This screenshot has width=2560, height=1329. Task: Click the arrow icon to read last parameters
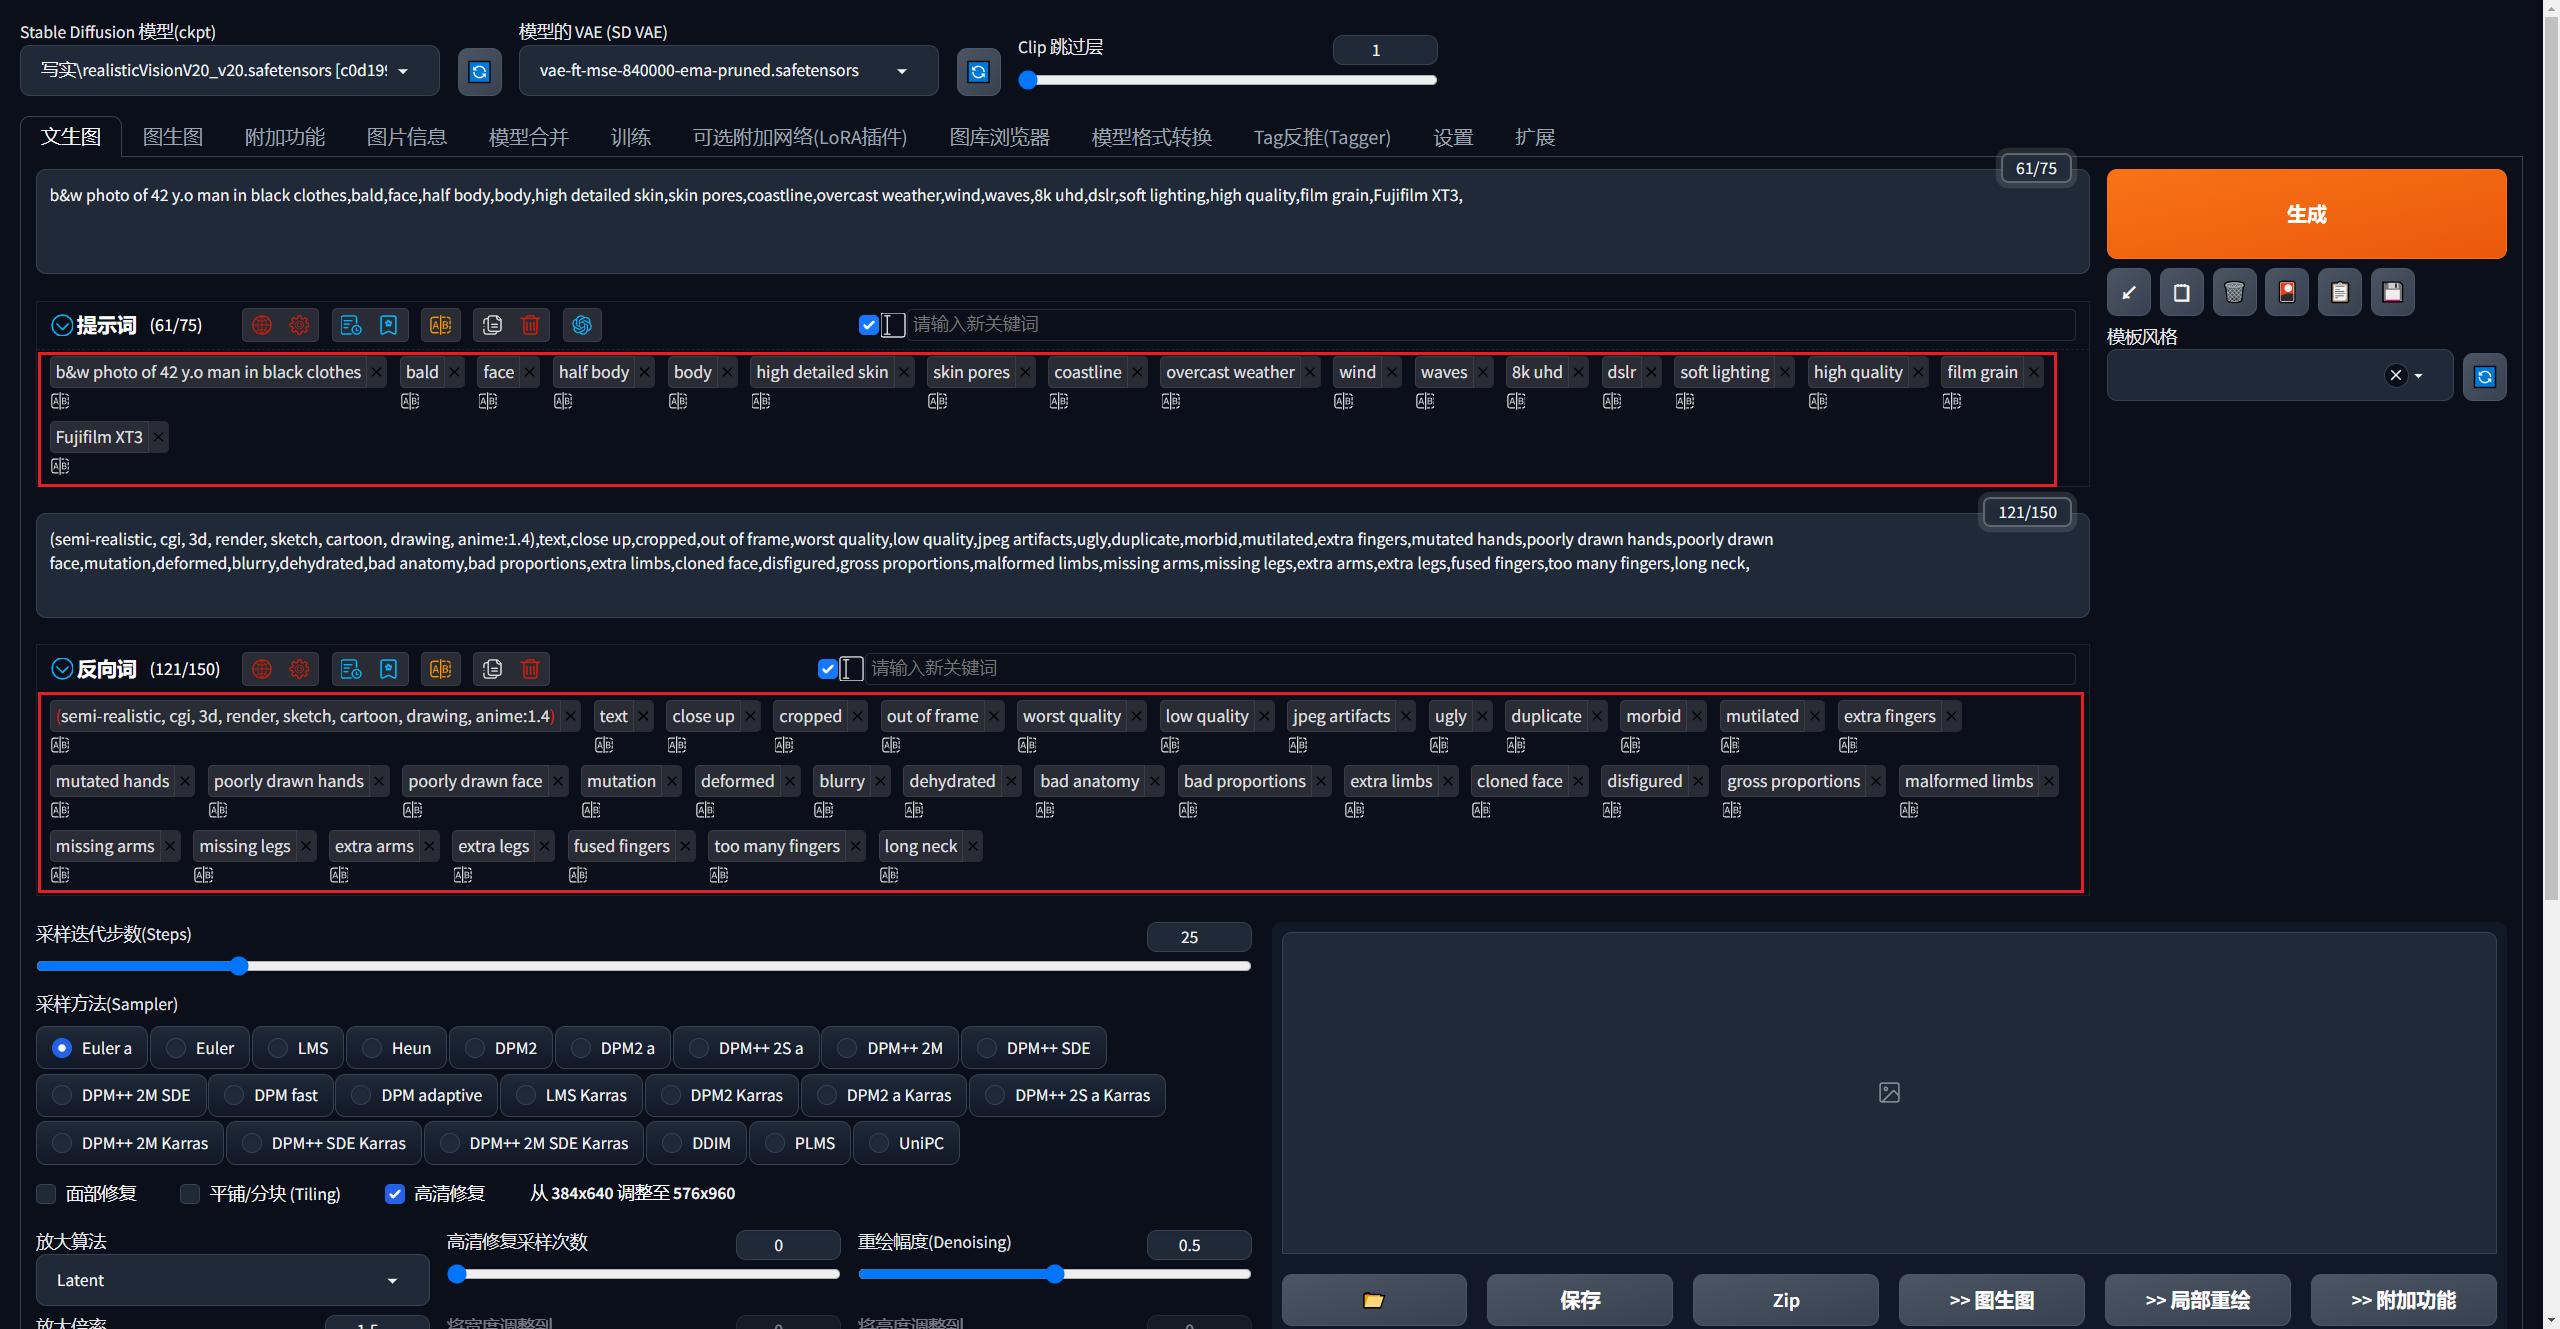2129,292
